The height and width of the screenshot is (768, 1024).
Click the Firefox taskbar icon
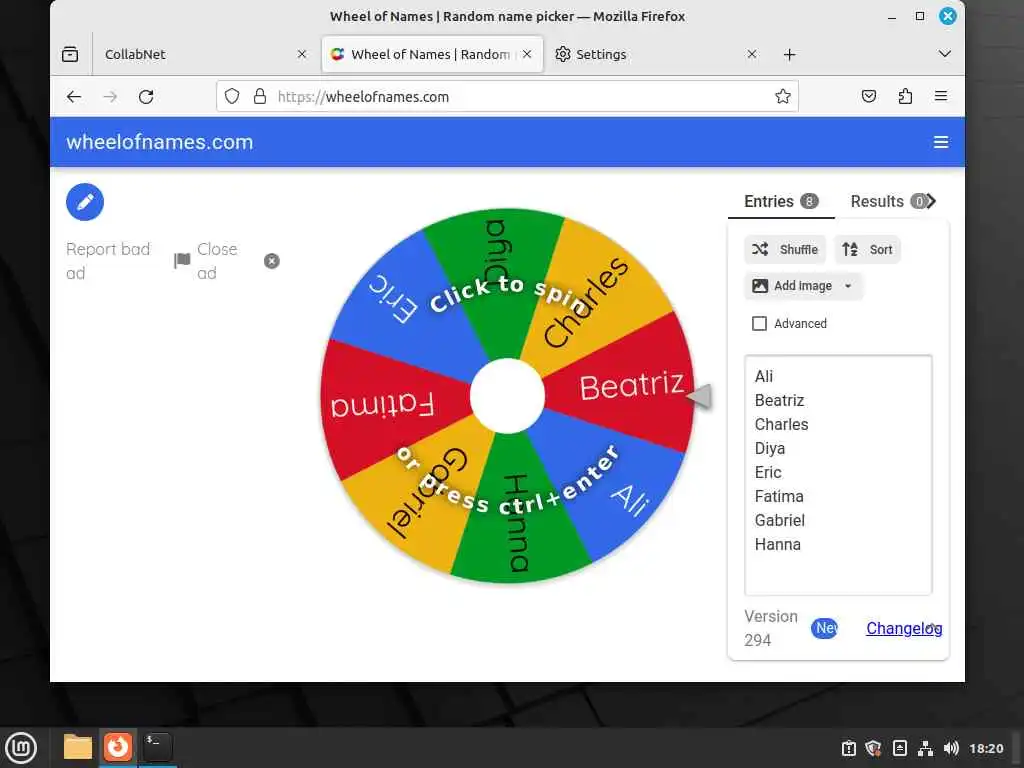point(118,747)
